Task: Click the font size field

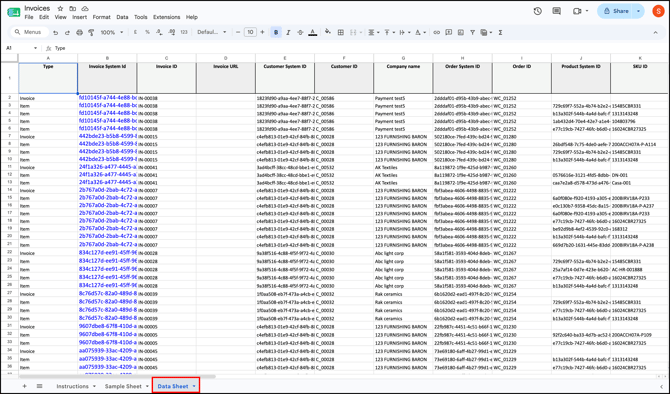Action: pyautogui.click(x=250, y=32)
